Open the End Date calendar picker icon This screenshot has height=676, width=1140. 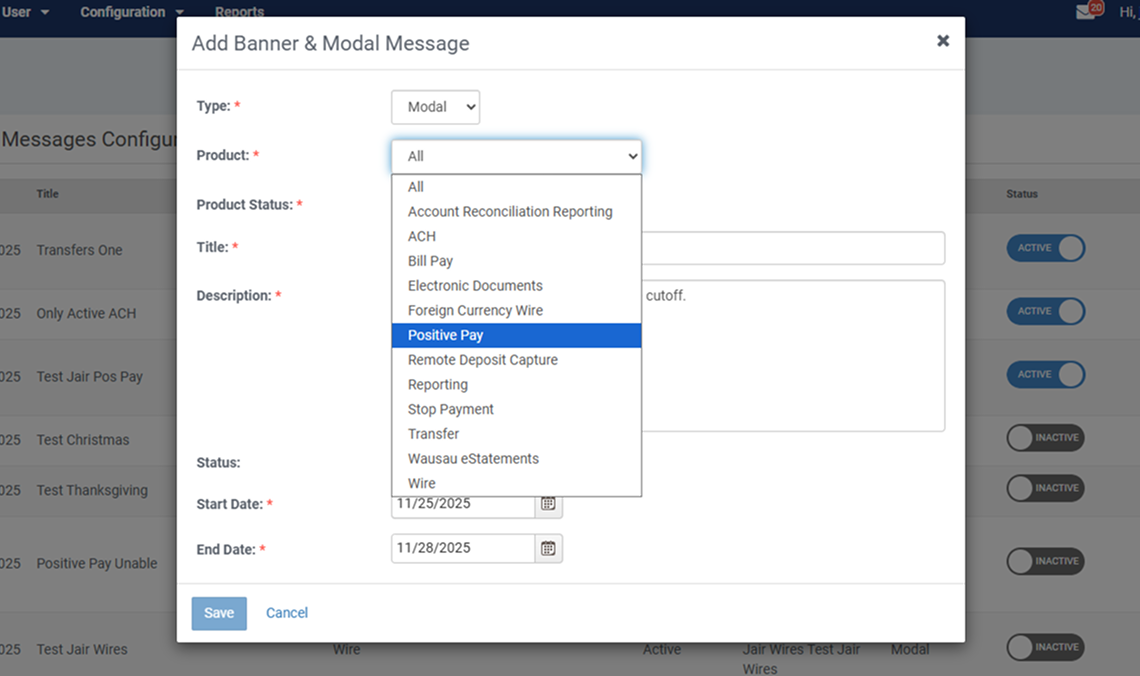pos(548,548)
